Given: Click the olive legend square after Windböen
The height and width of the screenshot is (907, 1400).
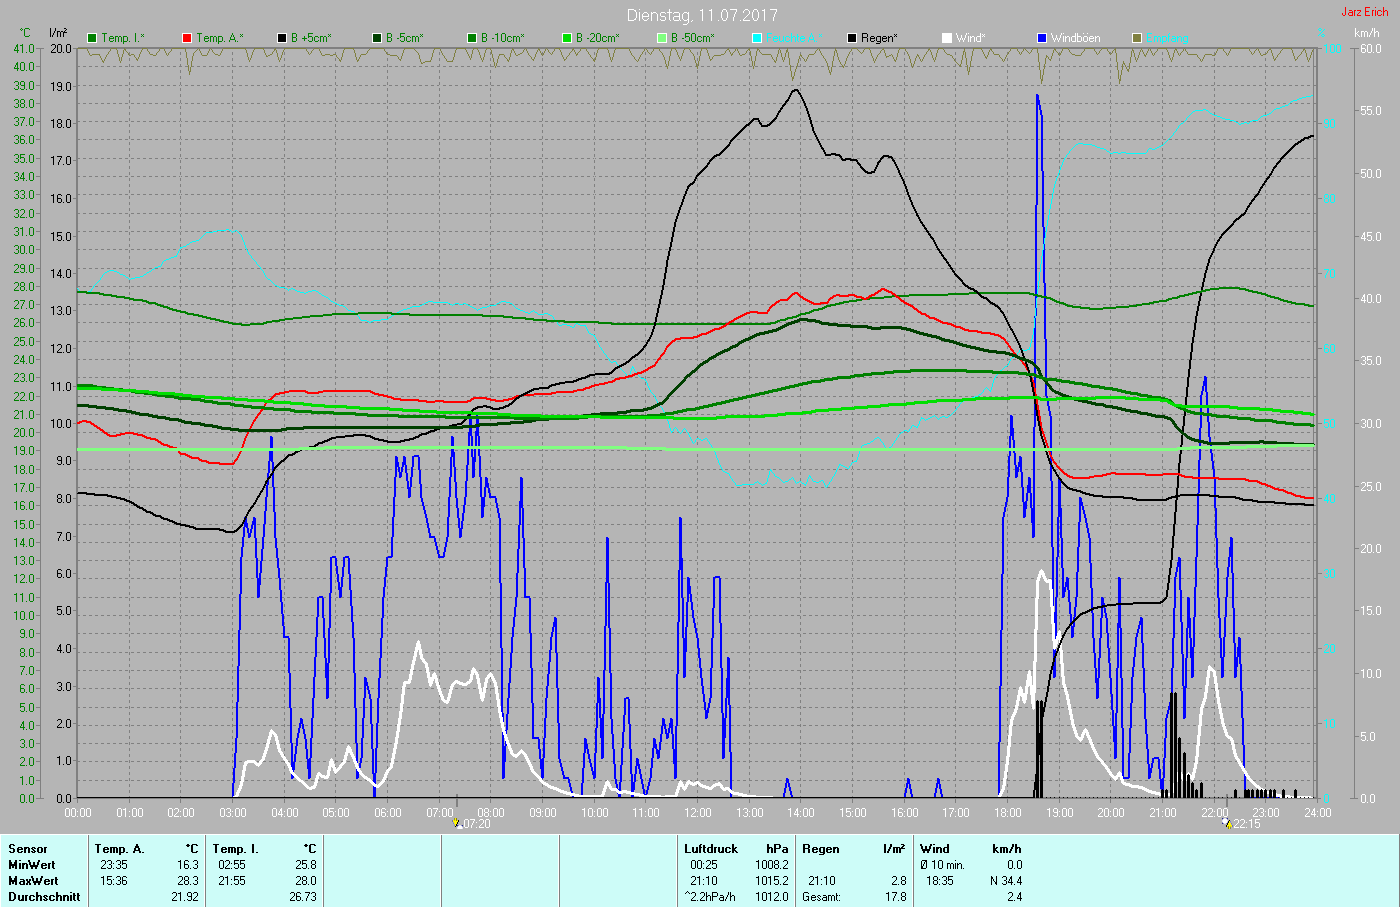Looking at the screenshot, I should [1137, 38].
